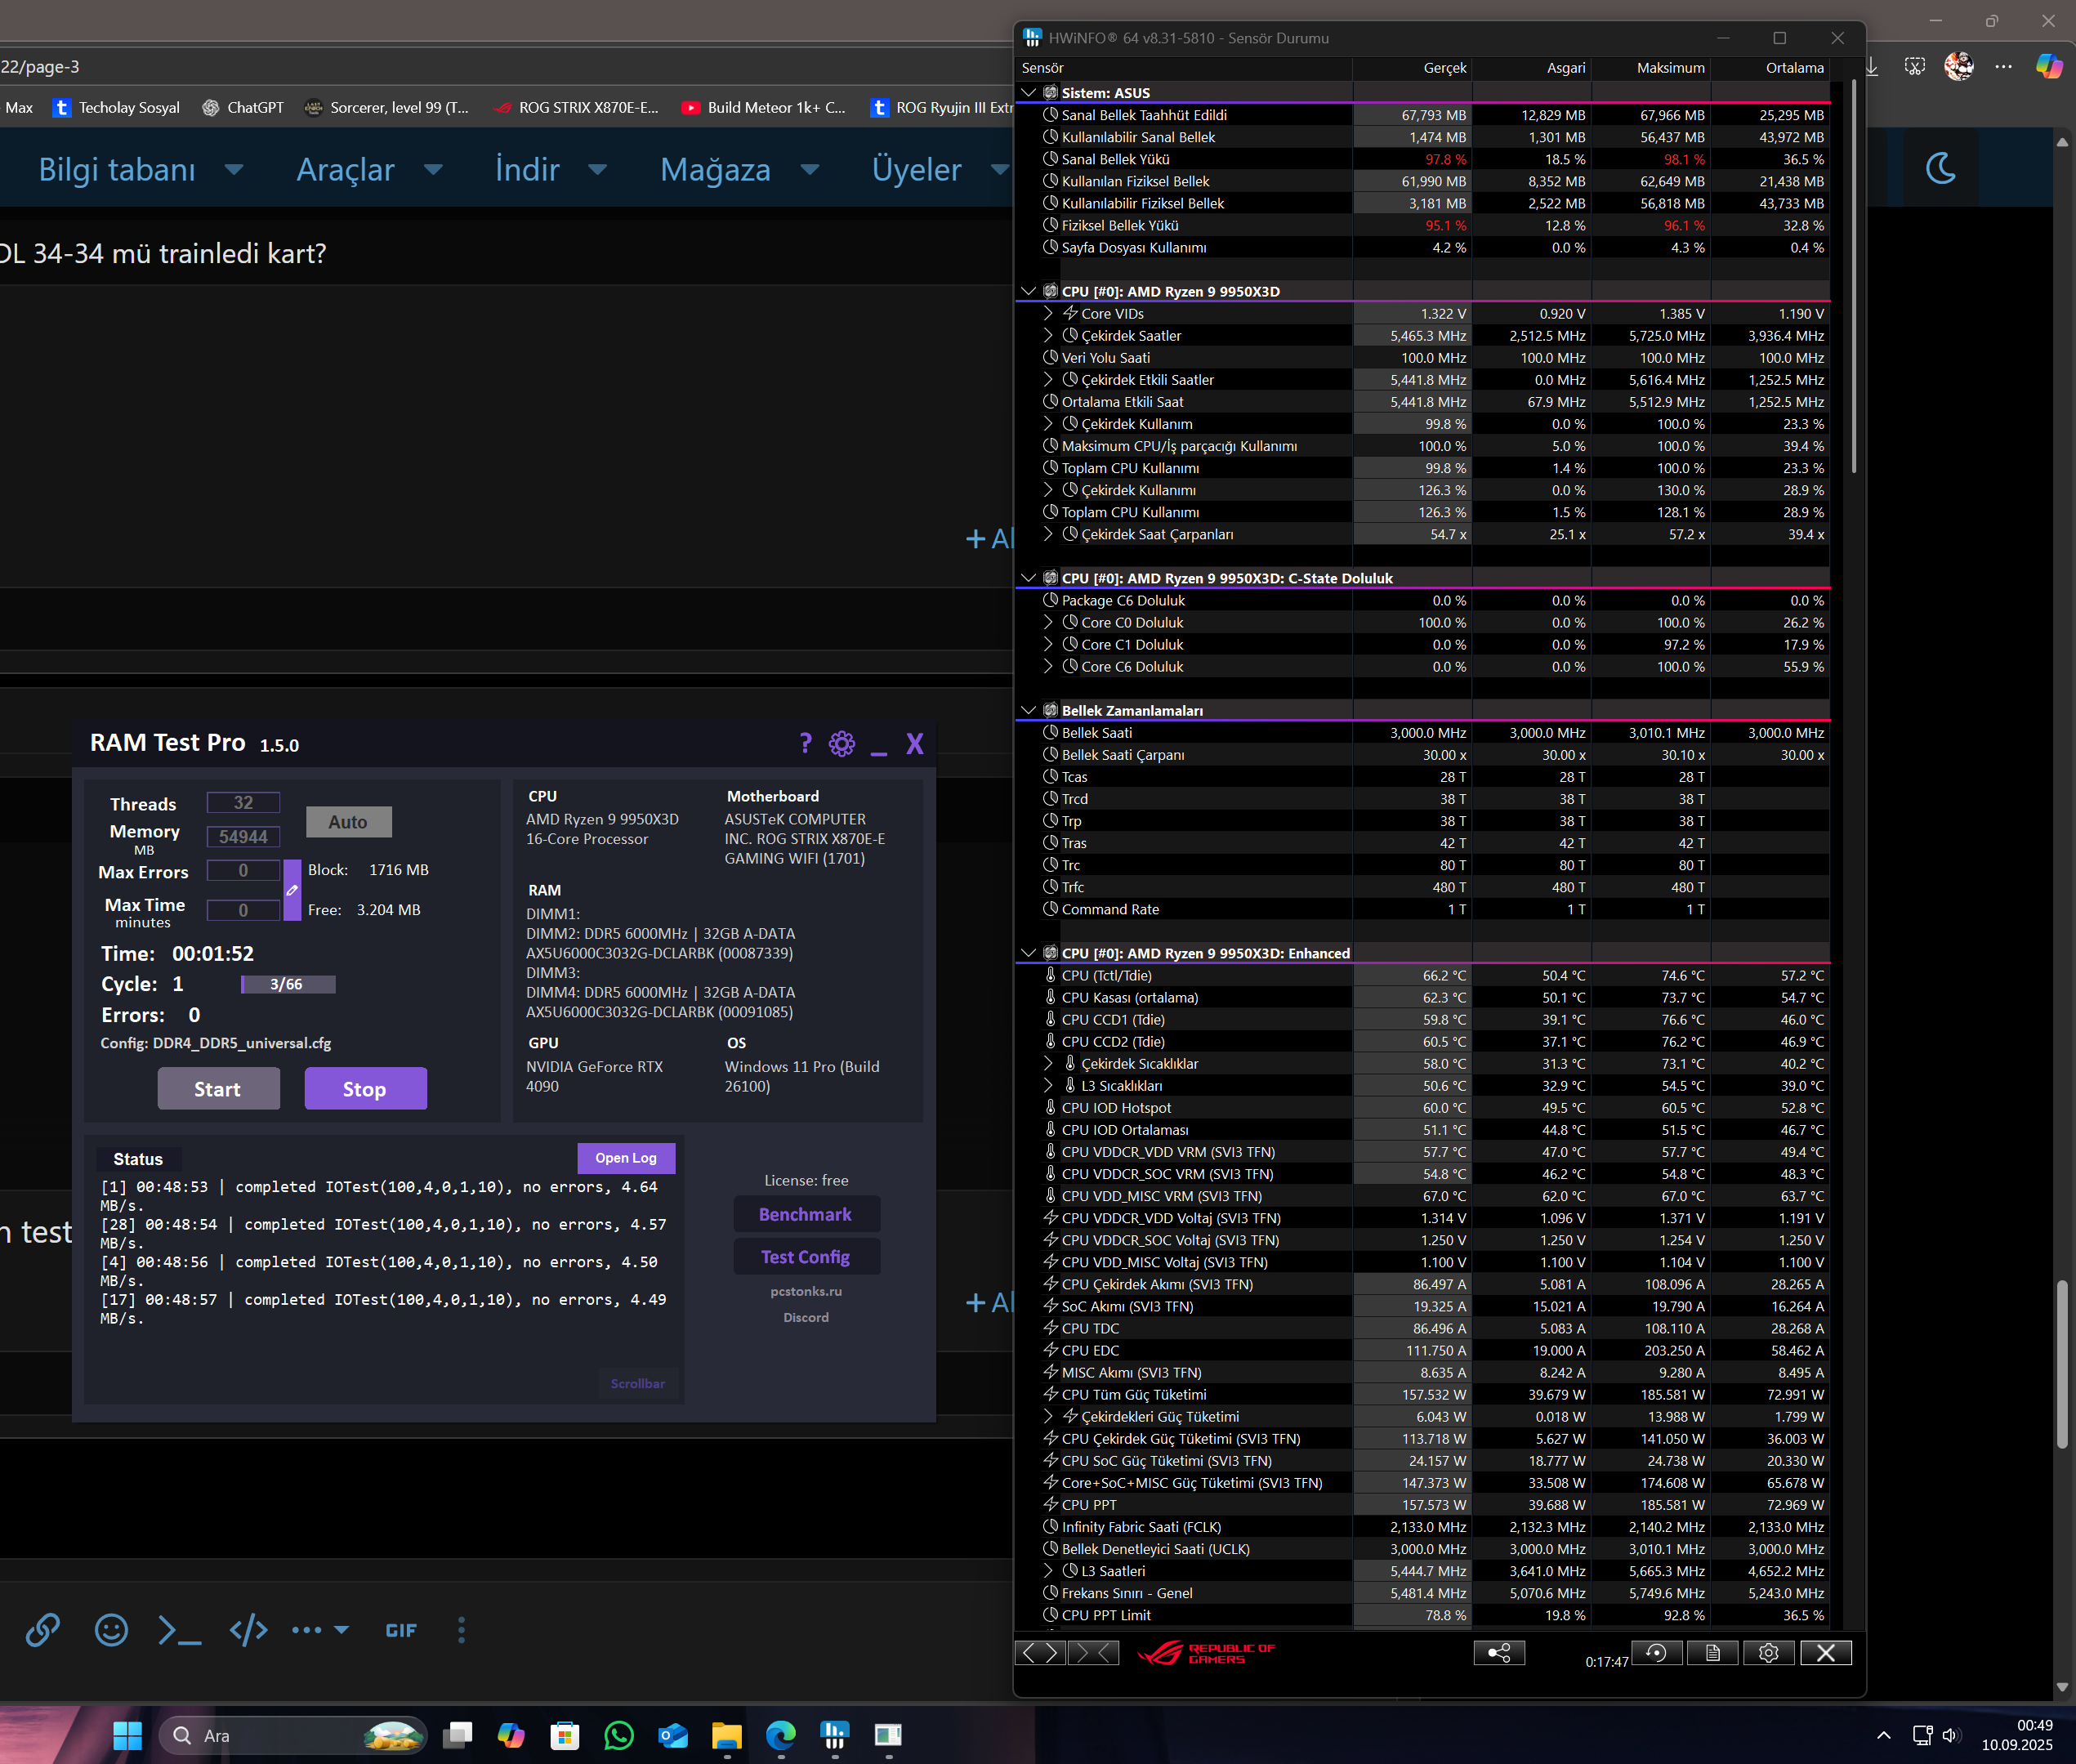Click the command prompt icon in editor toolbar
Screen dimensions: 2076x1764
tap(180, 1630)
